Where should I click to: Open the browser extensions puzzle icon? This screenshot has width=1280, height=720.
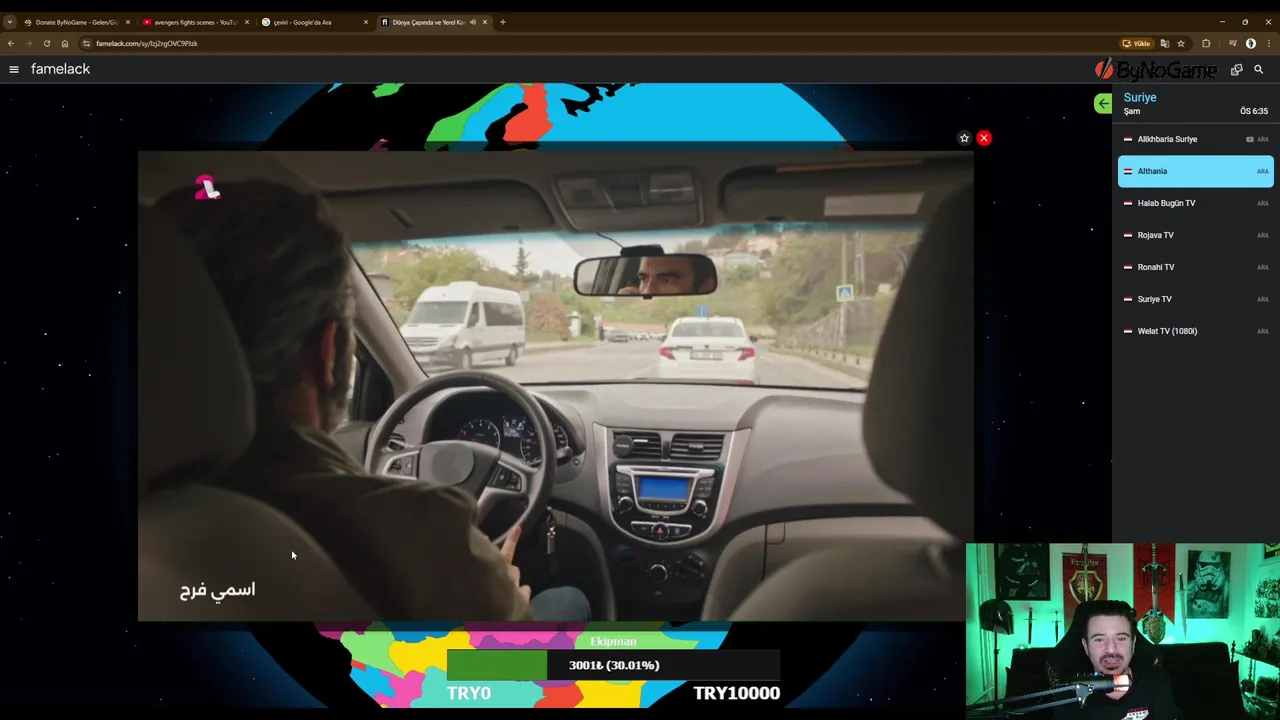(1206, 43)
